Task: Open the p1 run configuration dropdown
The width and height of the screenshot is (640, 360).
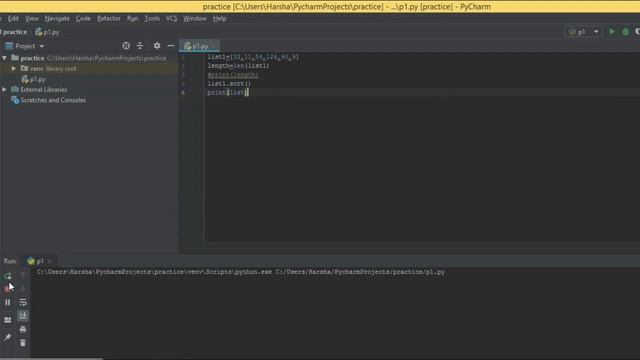Action: [x=584, y=32]
